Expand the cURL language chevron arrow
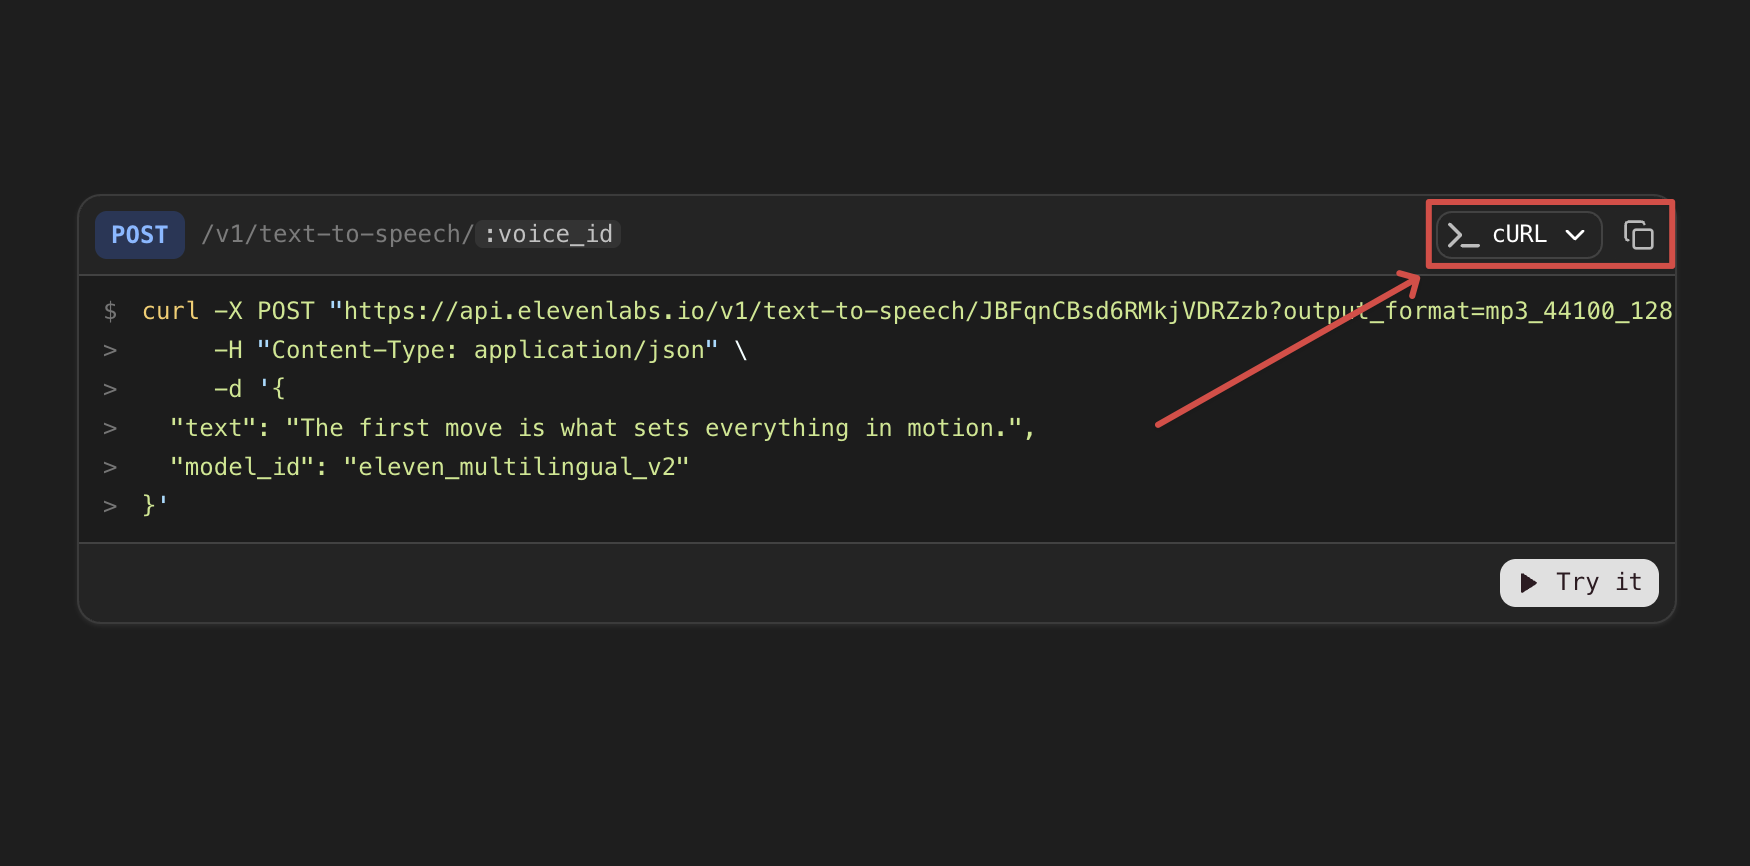This screenshot has width=1750, height=866. point(1575,235)
